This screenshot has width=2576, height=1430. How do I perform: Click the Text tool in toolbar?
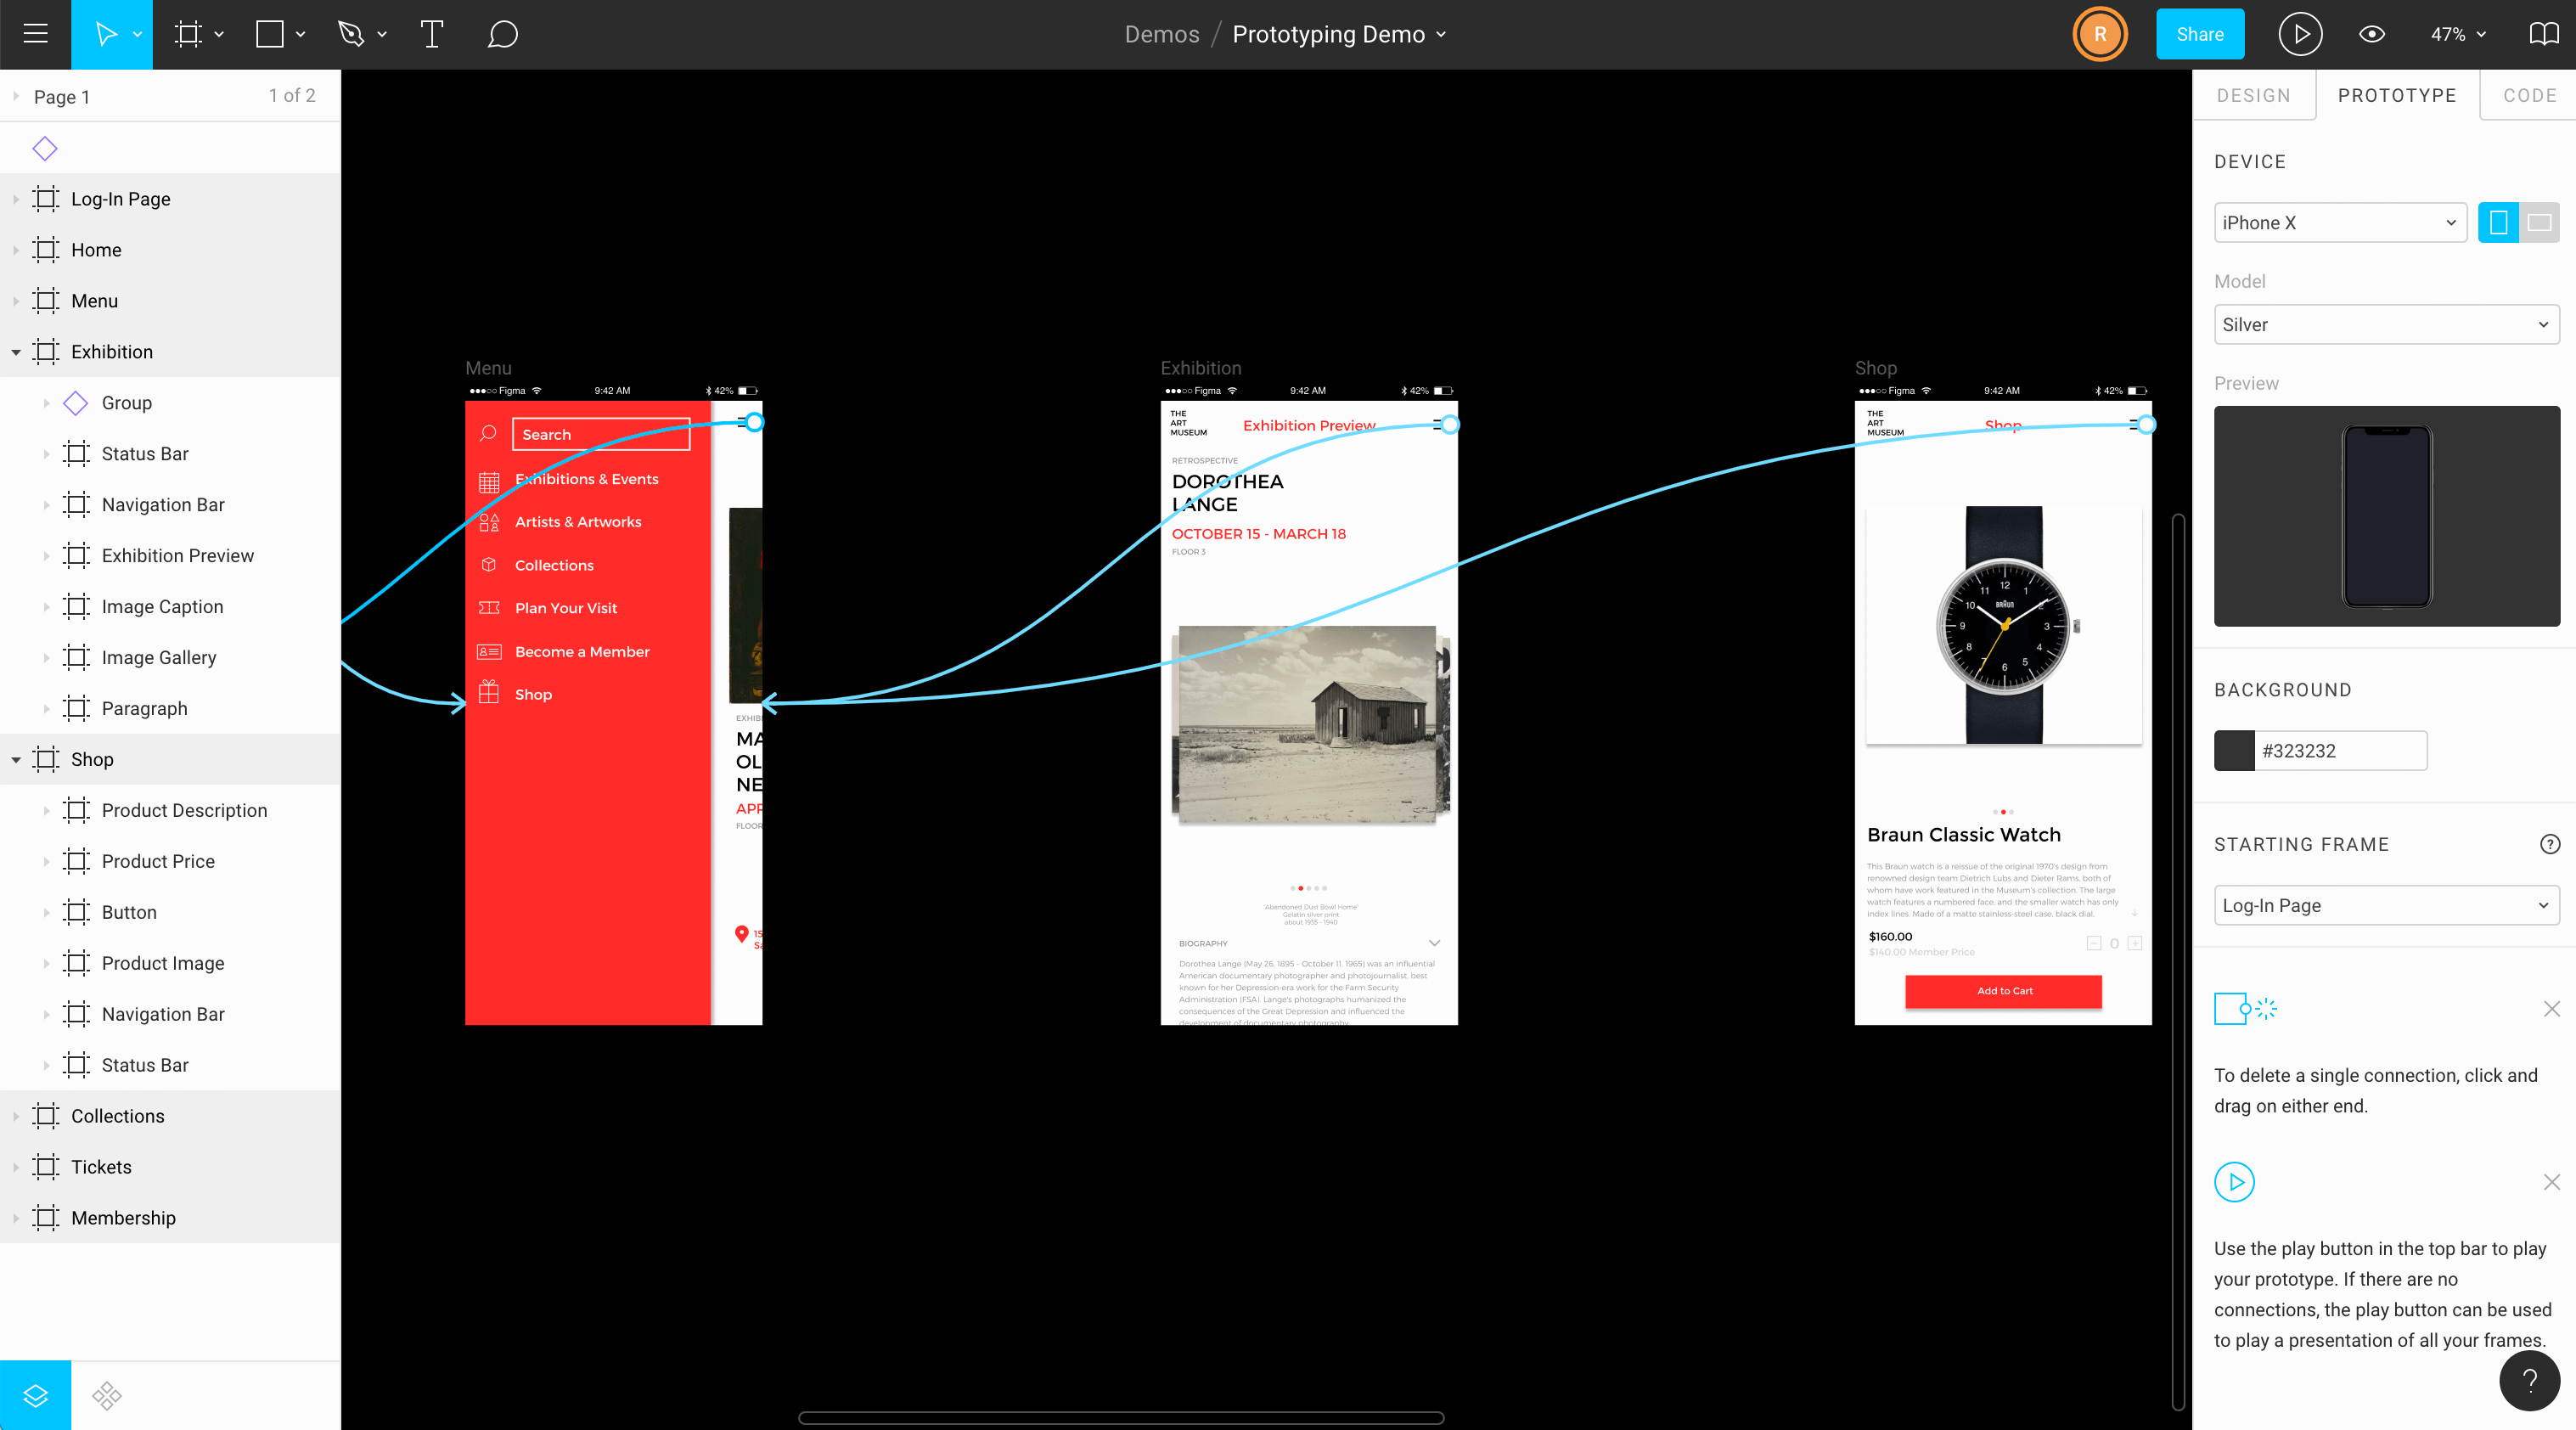click(x=431, y=35)
